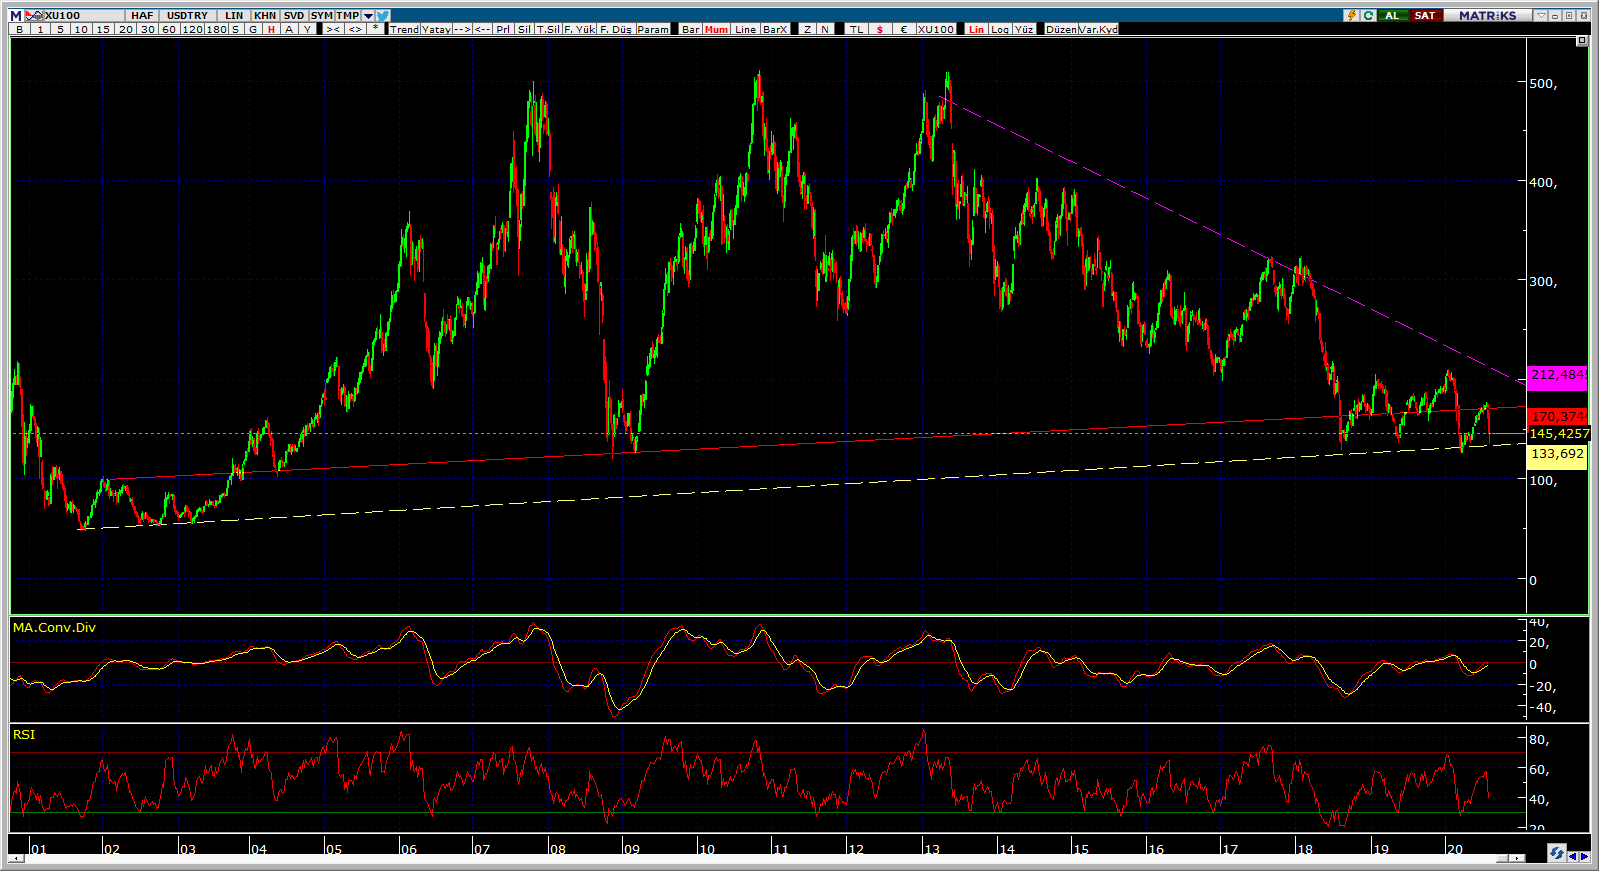Image resolution: width=1599 pixels, height=871 pixels.
Task: Click the N toolbar button
Action: tap(825, 29)
